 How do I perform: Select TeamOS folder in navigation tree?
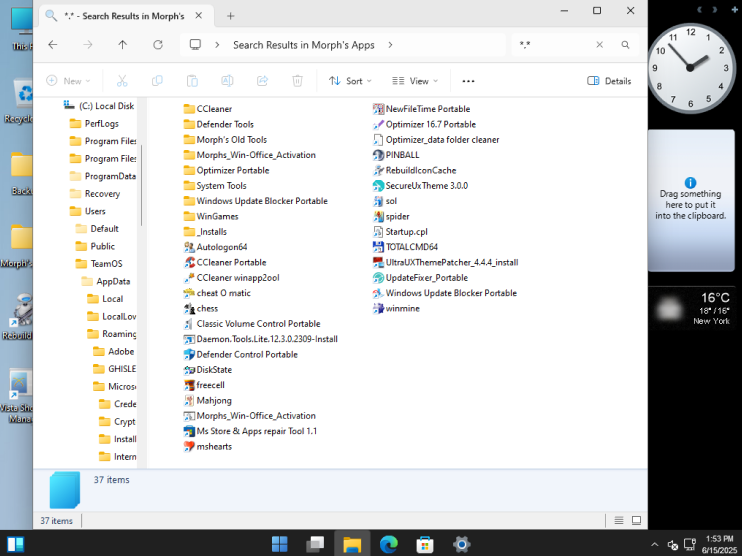coord(99,264)
